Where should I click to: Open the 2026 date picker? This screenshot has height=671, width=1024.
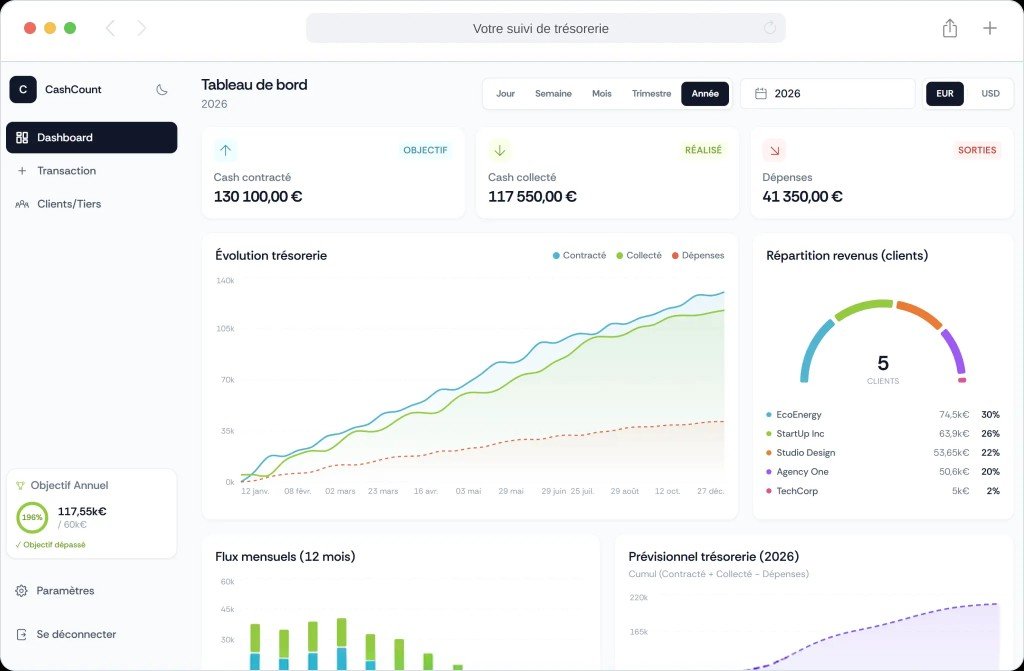click(x=827, y=94)
